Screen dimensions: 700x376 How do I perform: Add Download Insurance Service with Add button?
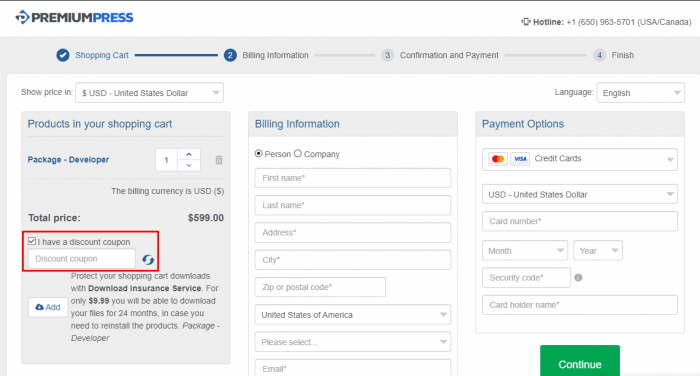click(x=48, y=307)
